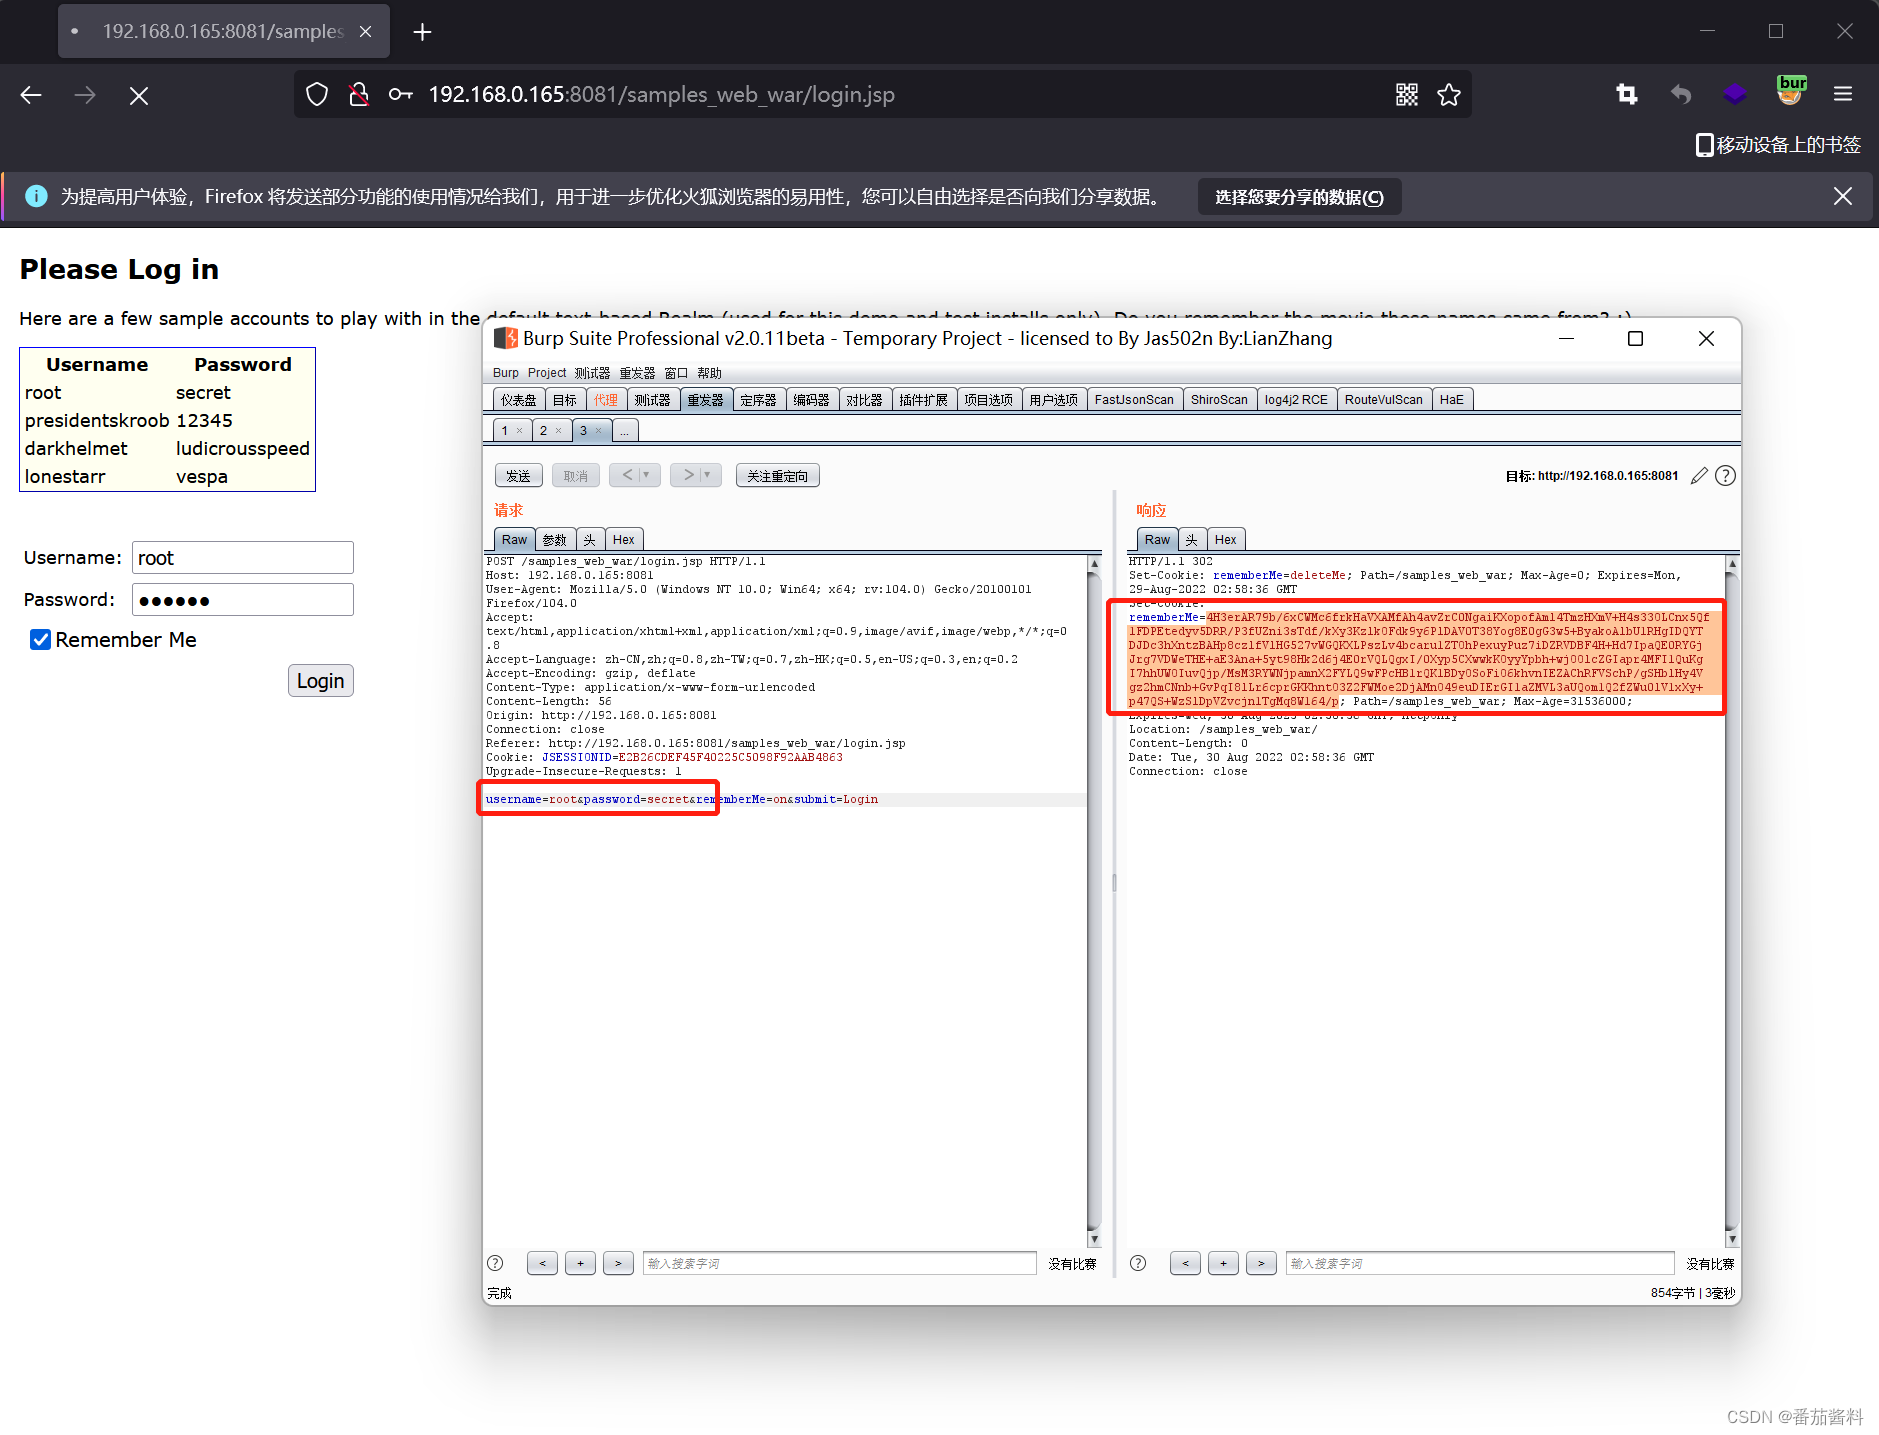Switch to the 测试器 tab
The image size is (1879, 1435).
[x=652, y=400]
